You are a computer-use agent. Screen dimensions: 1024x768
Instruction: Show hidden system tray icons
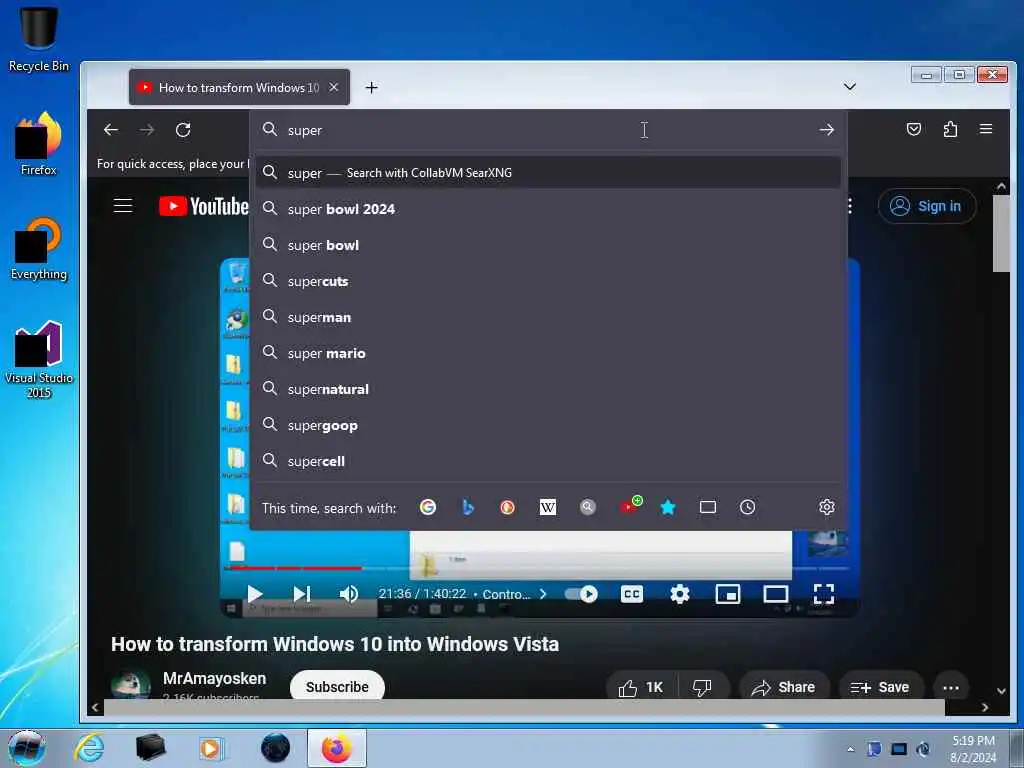click(x=850, y=749)
